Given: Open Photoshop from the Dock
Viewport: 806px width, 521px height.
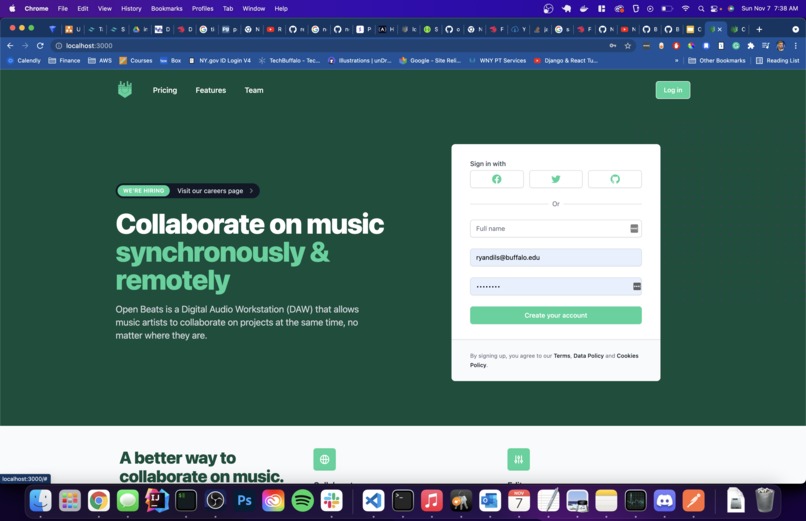Looking at the screenshot, I should (x=244, y=500).
